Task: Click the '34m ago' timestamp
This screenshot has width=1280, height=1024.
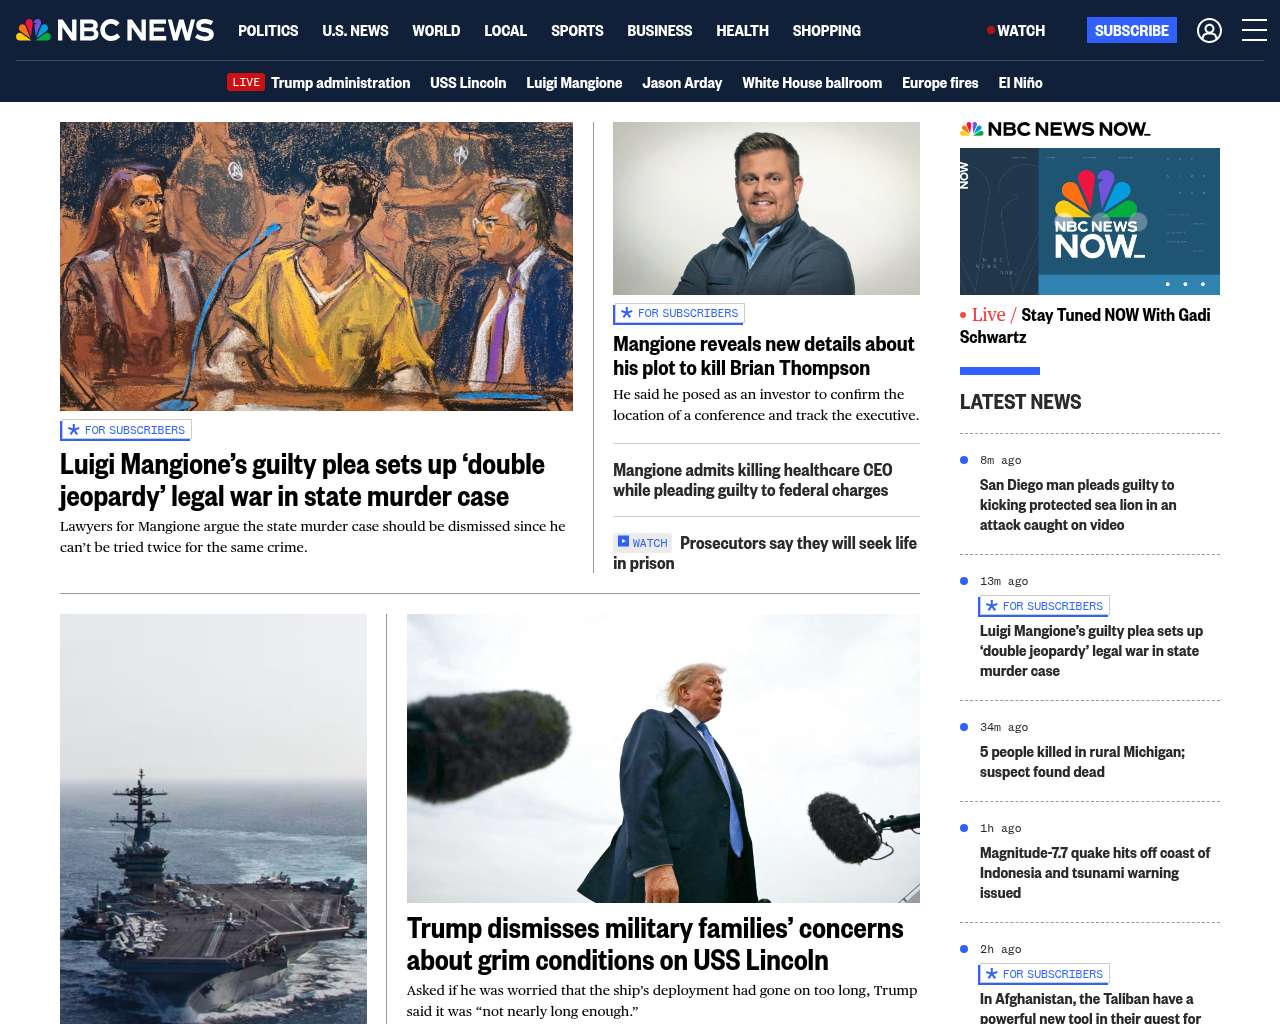Action: (1004, 727)
